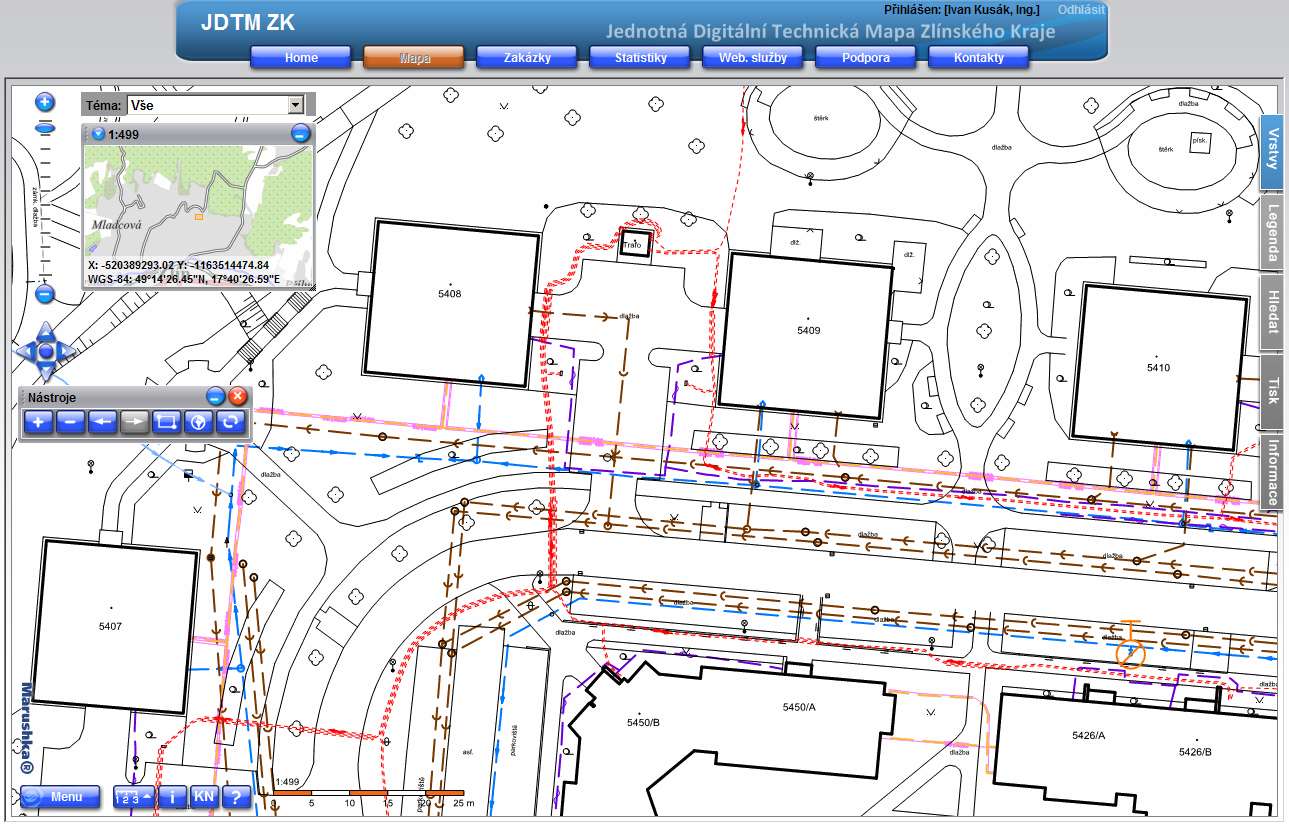Select the zoom-out tool in the Nástroje toolbar
The image size is (1289, 830).
(x=71, y=422)
